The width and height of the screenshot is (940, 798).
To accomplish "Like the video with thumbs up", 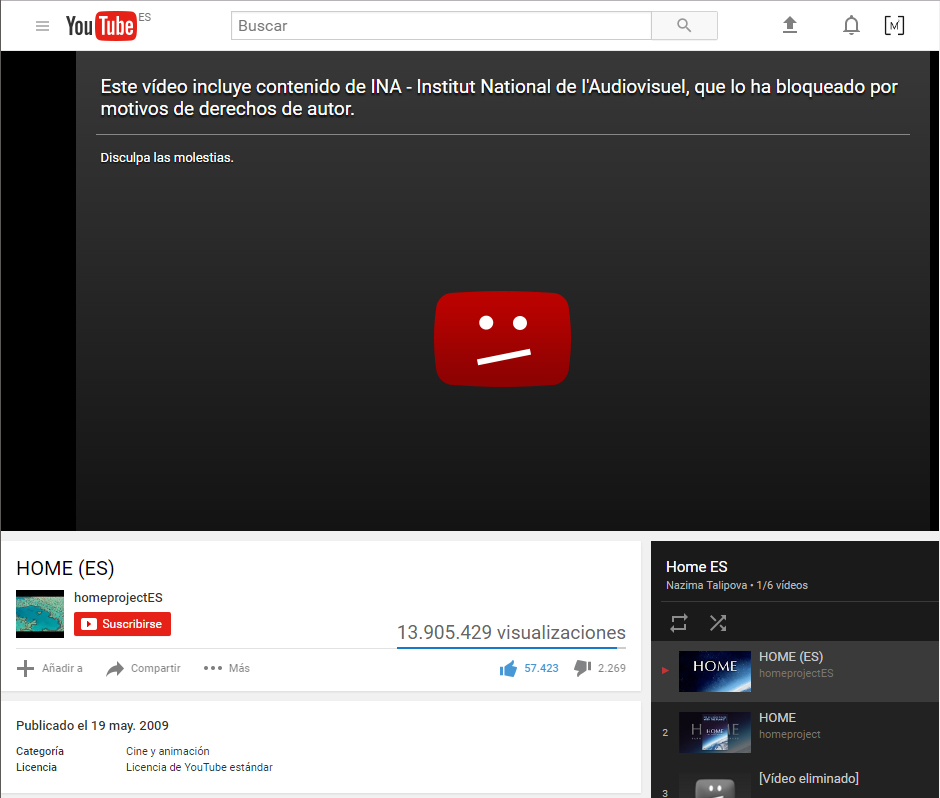I will click(508, 668).
